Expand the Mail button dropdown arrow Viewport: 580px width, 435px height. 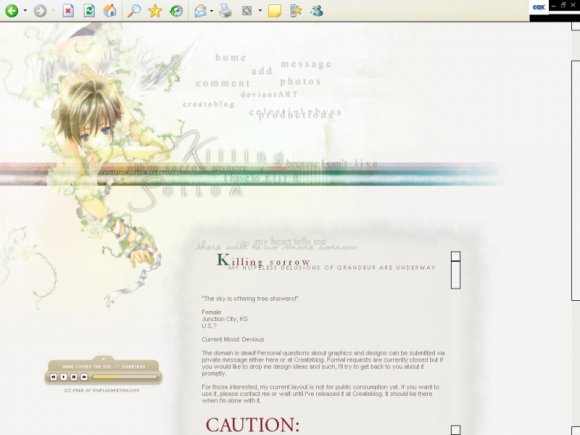click(x=212, y=11)
